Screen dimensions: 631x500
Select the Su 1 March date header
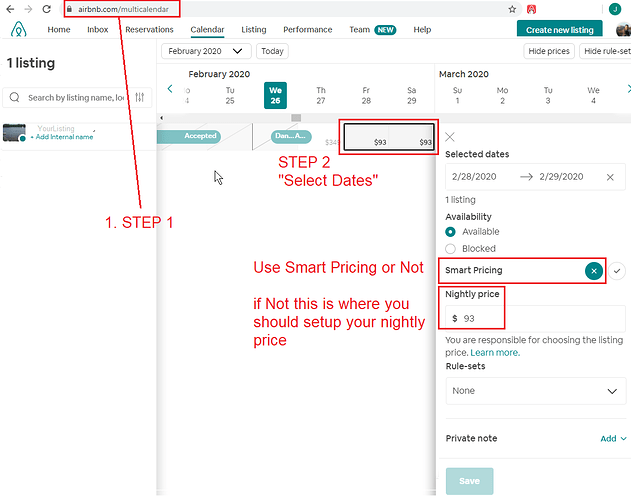[457, 95]
